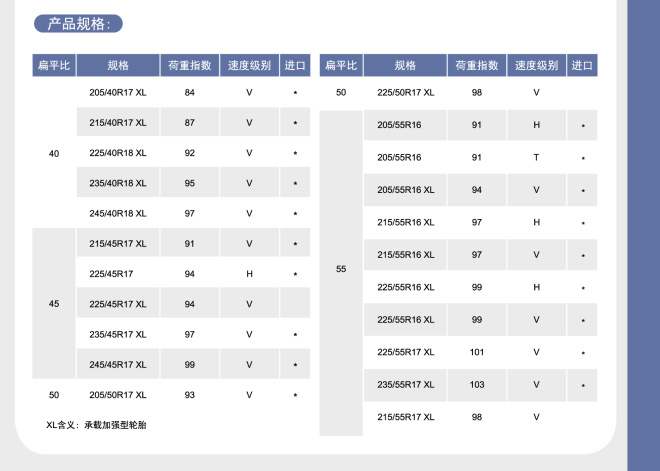This screenshot has height=471, width=660.
Task: Select the 215/45R17 XL spec cell
Action: click(118, 244)
